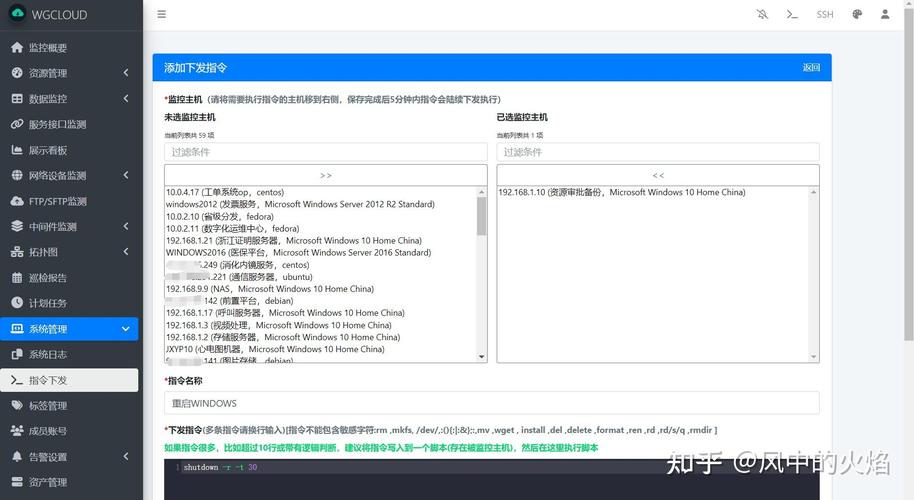The image size is (914, 500).
Task: Select host 192.168.1.17 (呼叫服务器)
Action: click(x=285, y=313)
